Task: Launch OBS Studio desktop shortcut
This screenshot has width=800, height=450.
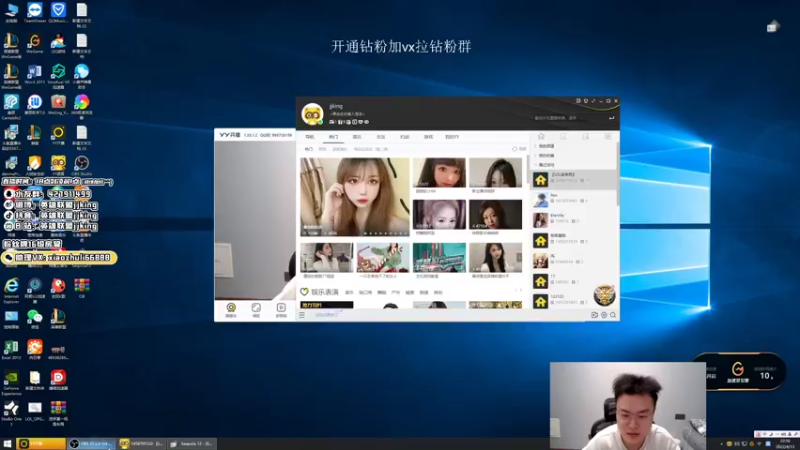Action: coord(82,166)
